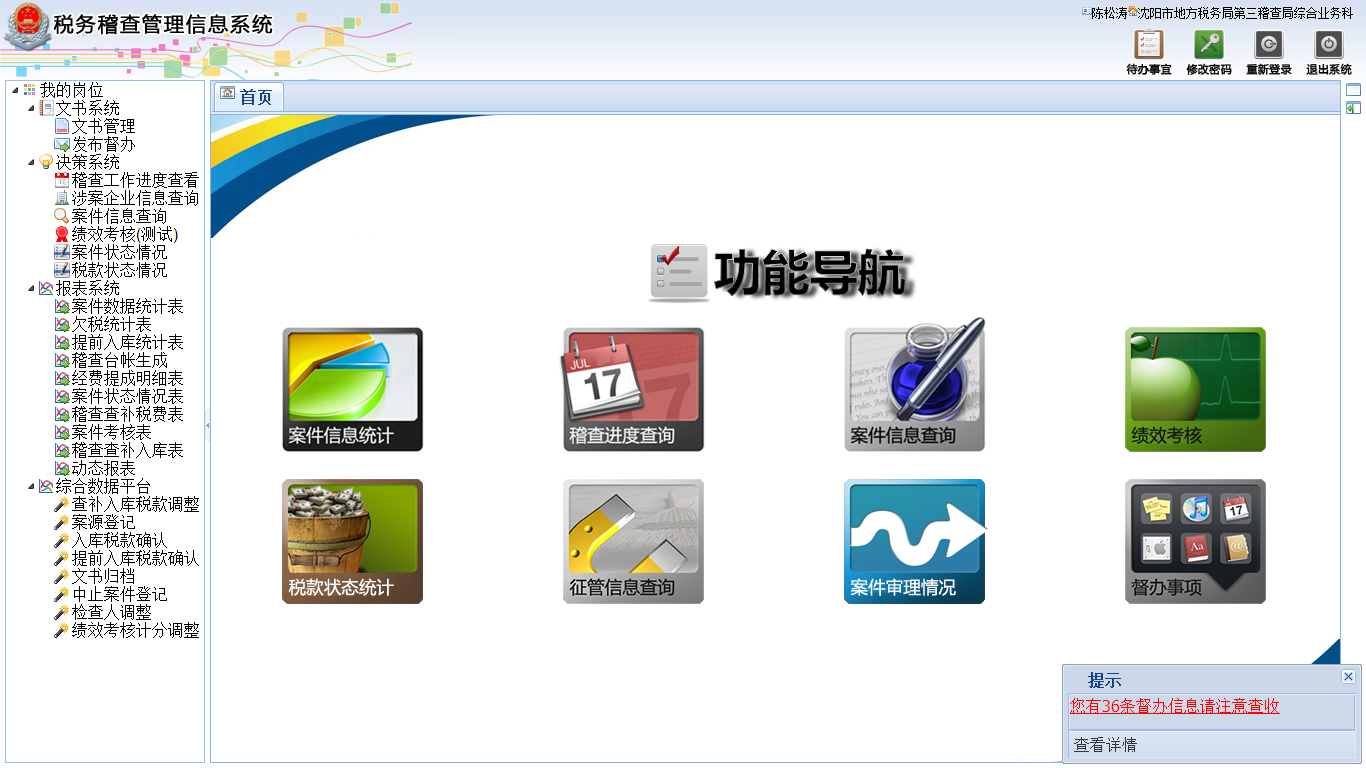Click the red ribbon icon beside 绩效考核(测试)
Viewport: 1366px width, 768px height.
pyautogui.click(x=62, y=235)
